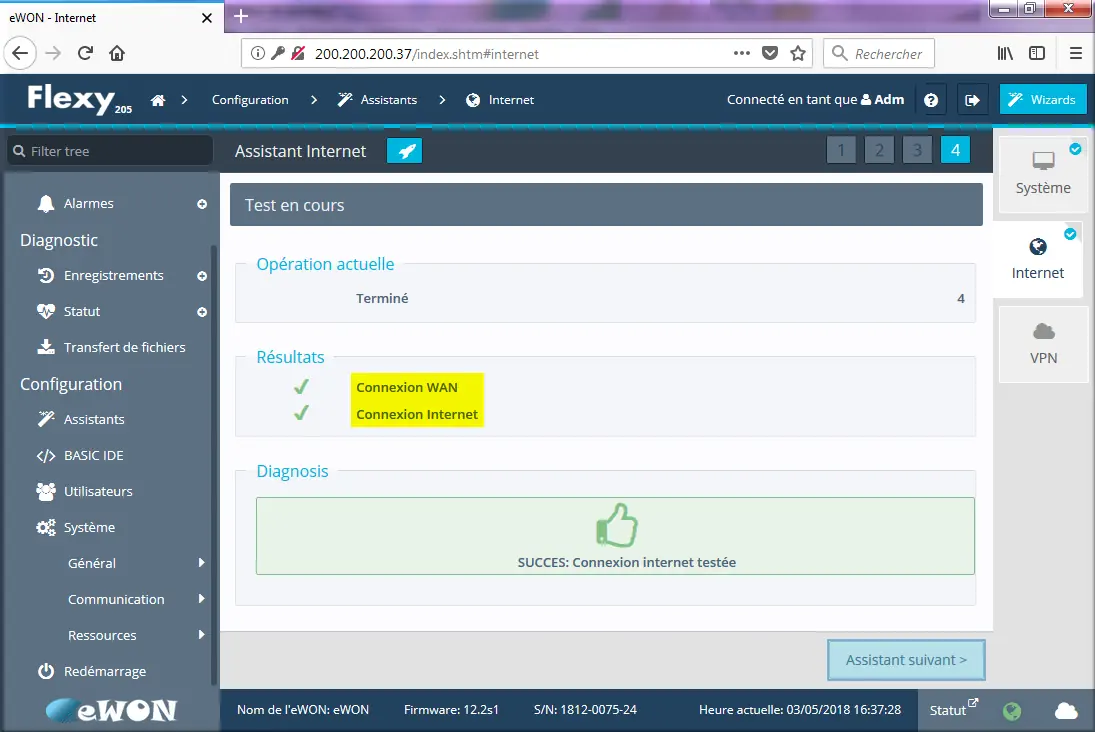Expand the Communication submenu arrow
Viewport: 1095px width, 732px height.
201,599
